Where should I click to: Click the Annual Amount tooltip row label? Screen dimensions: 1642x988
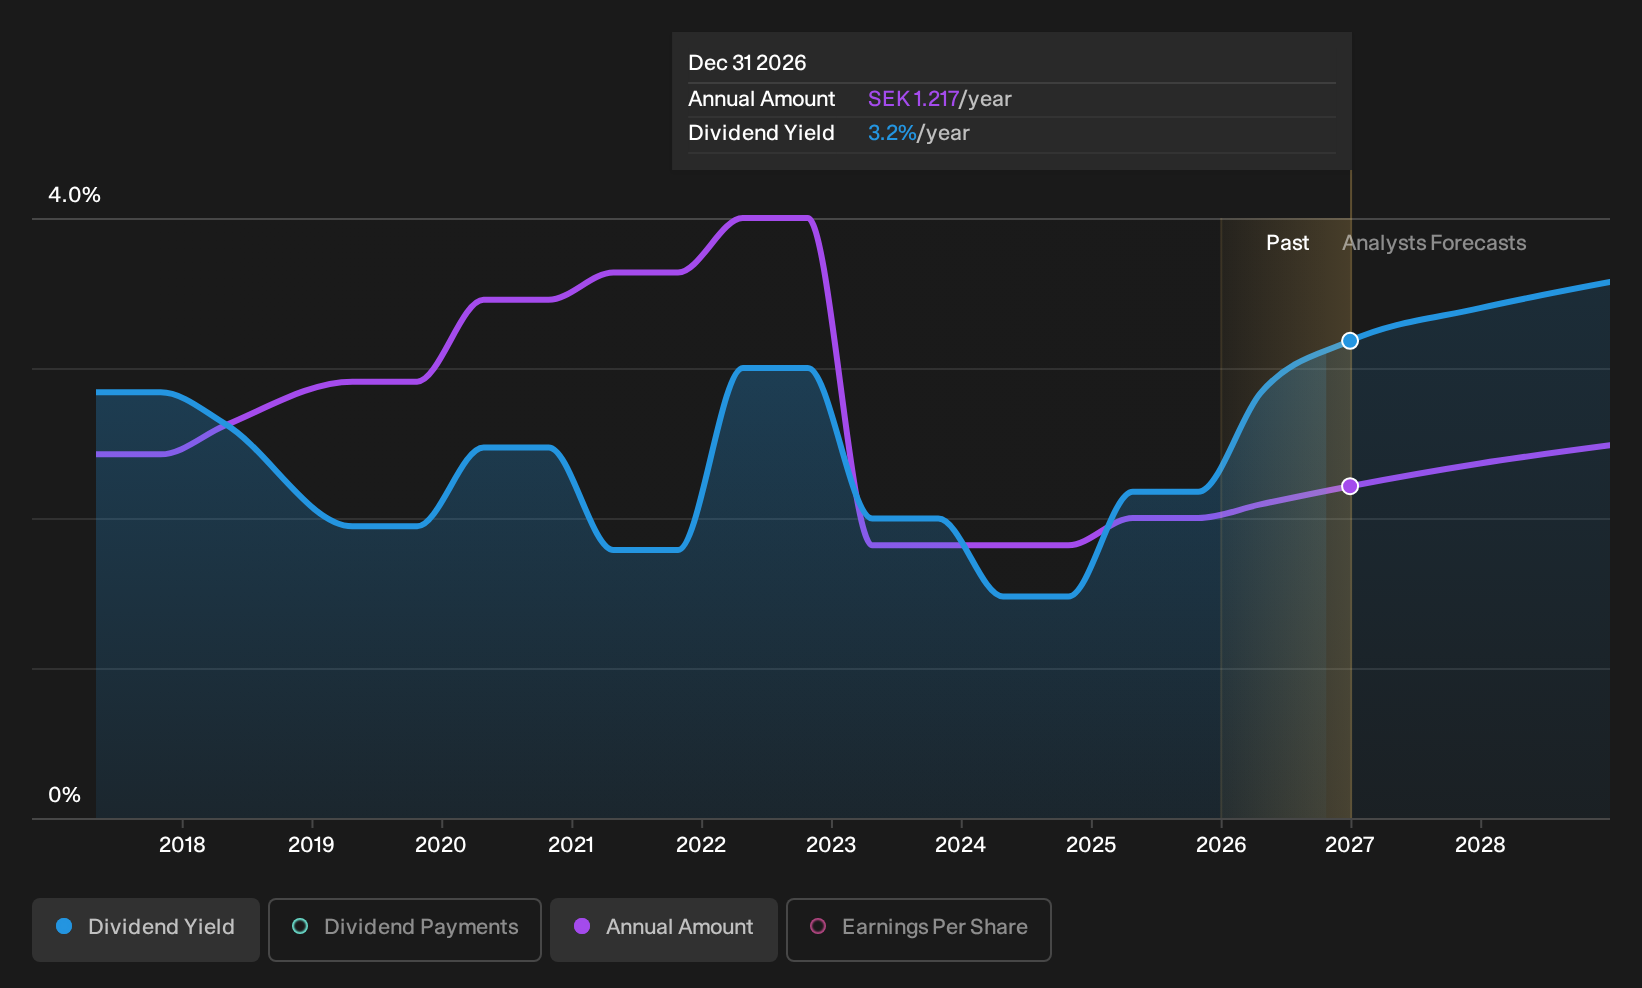(x=761, y=99)
